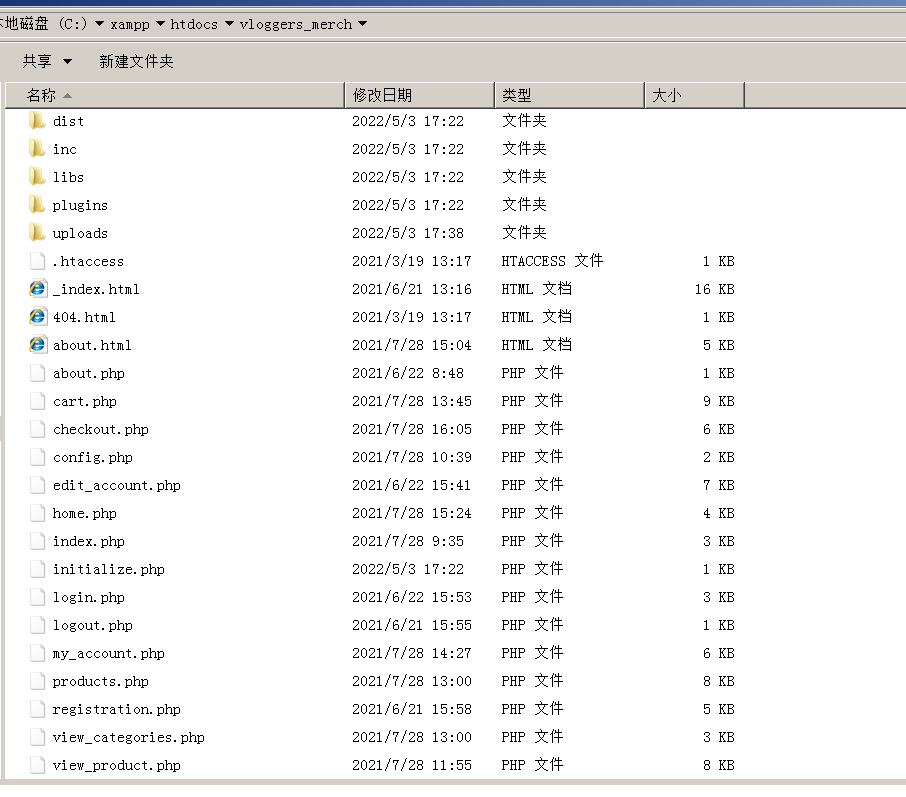Image resolution: width=906 pixels, height=797 pixels.
Task: Click the date 2022/5/3 17:38
Action: pos(408,233)
